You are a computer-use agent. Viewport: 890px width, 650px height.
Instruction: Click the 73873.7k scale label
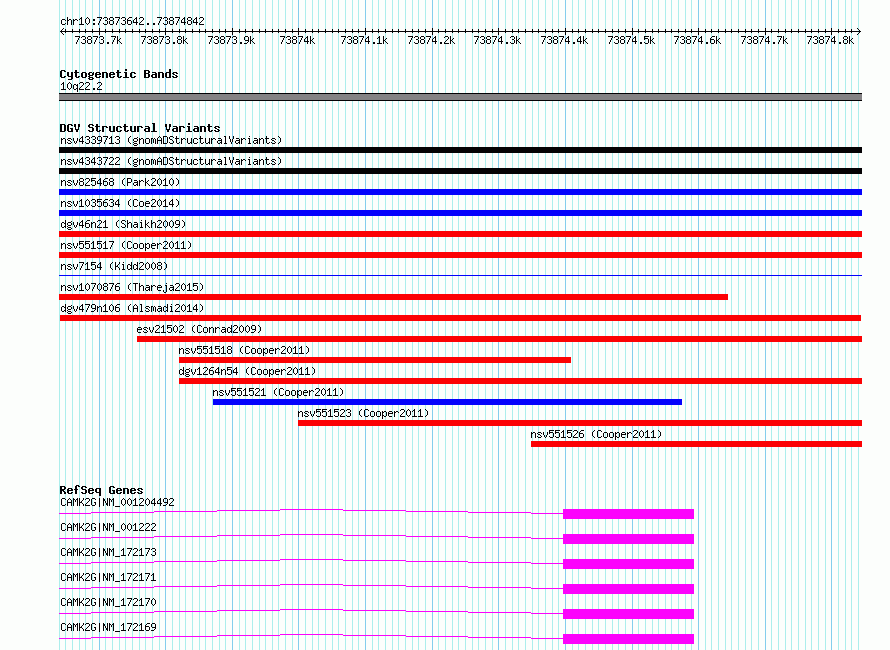pyautogui.click(x=98, y=40)
